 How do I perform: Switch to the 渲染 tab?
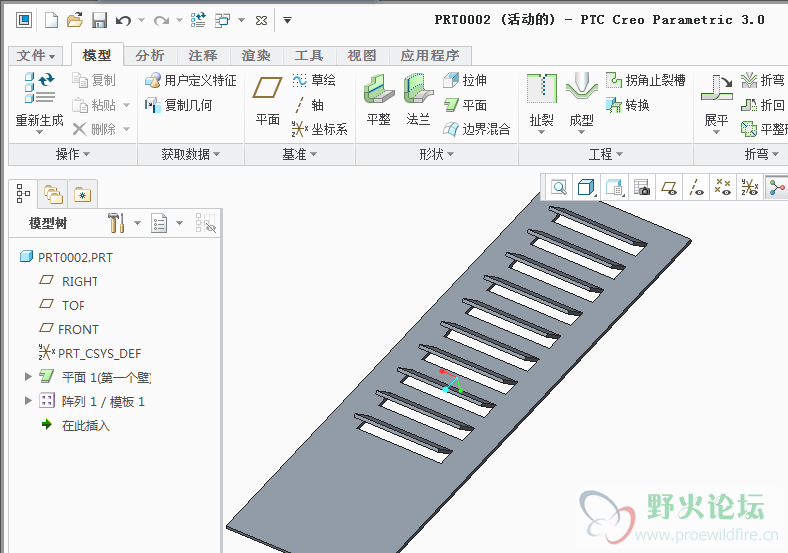coord(256,55)
